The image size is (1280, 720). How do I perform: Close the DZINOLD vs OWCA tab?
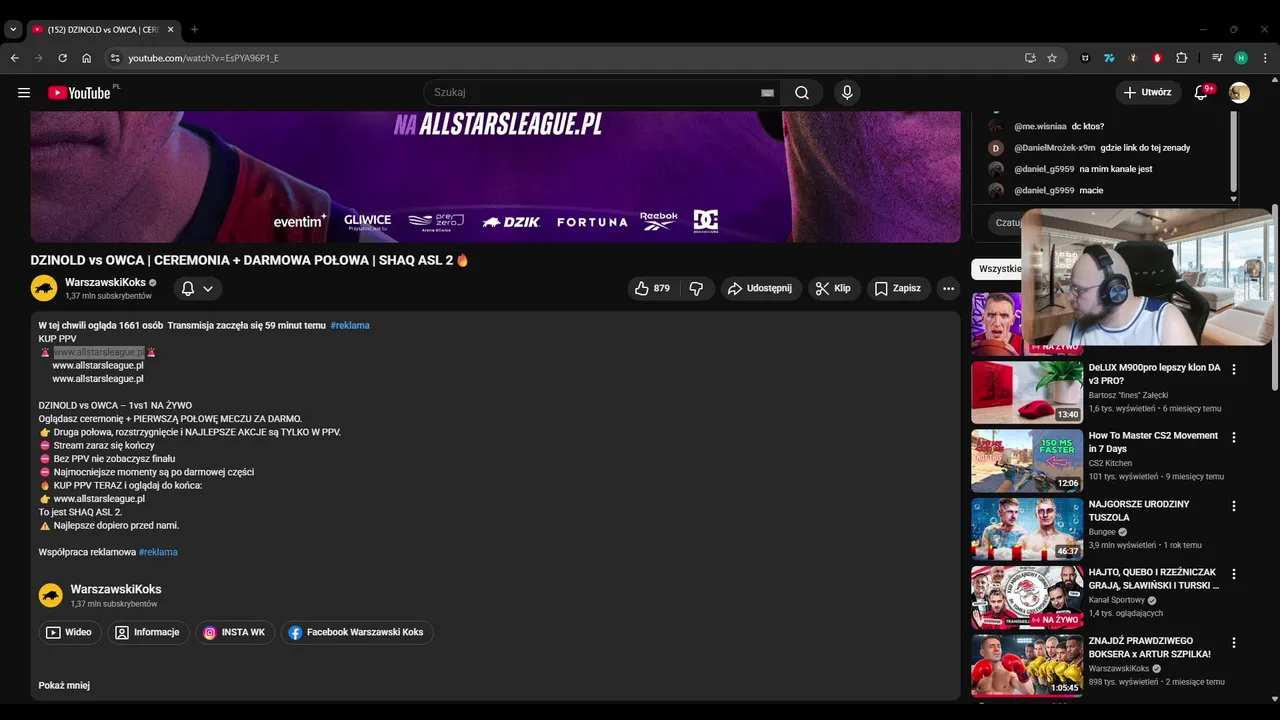point(170,30)
